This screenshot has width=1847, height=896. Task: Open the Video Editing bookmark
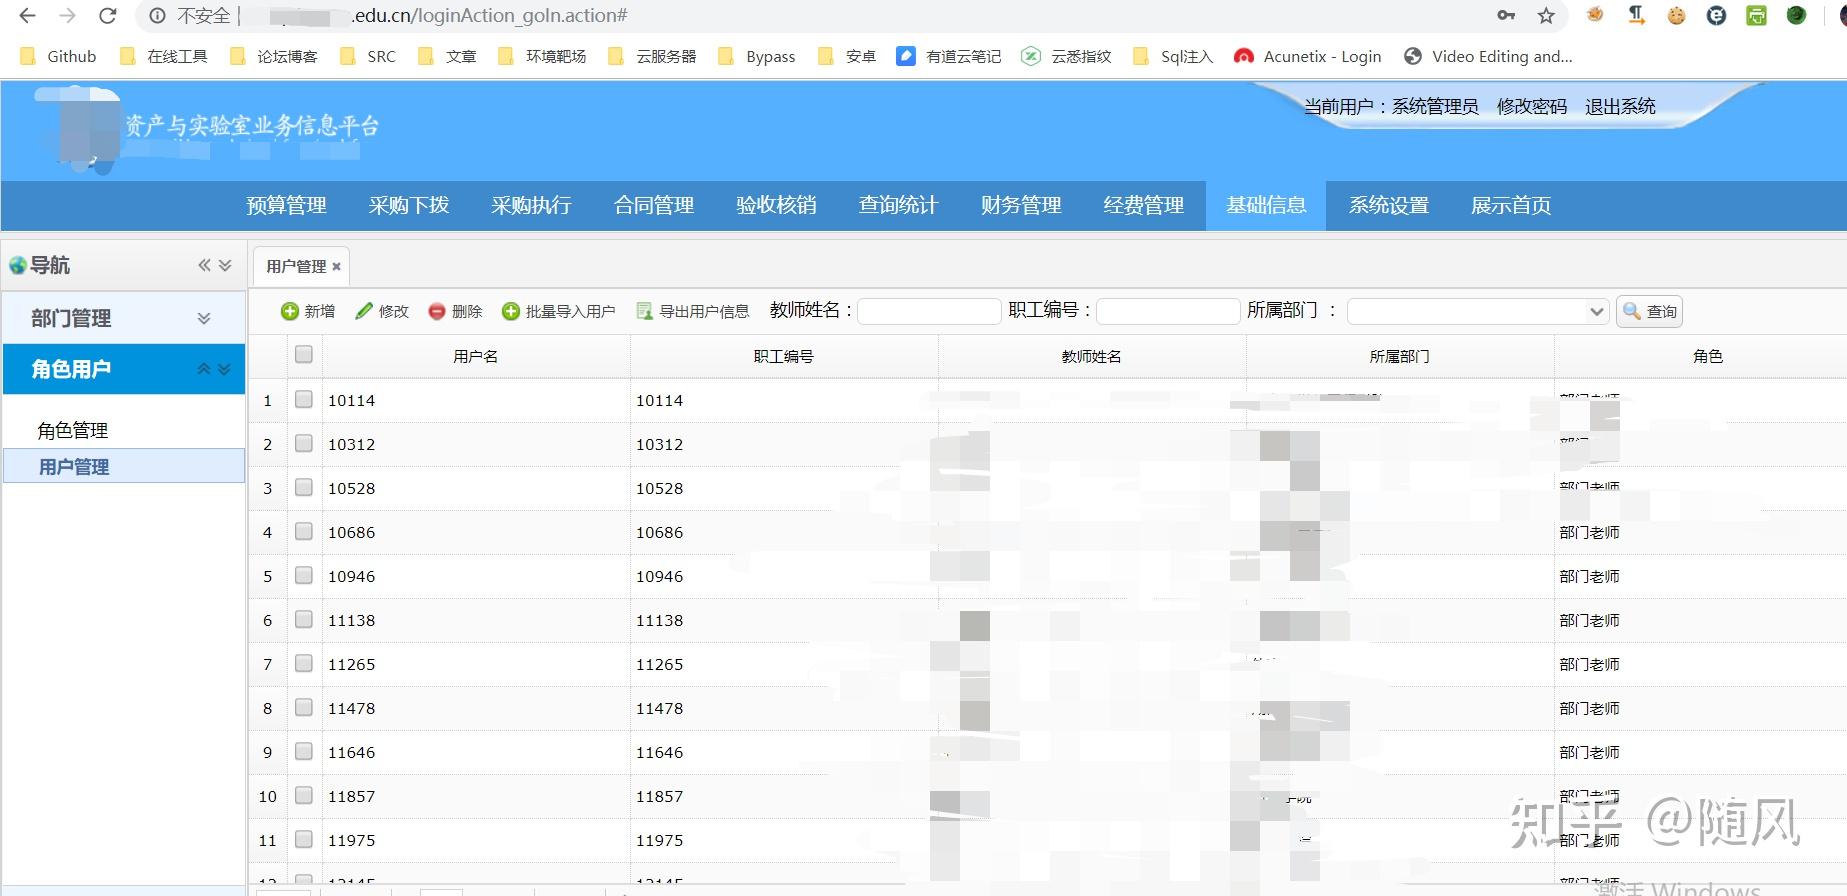[1488, 56]
